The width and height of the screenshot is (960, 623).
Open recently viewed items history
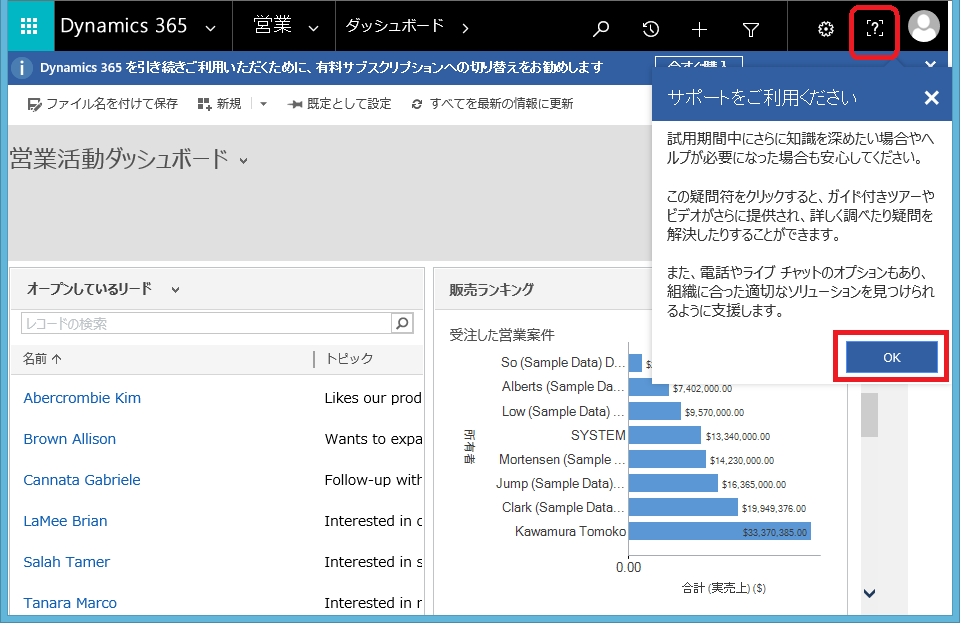pyautogui.click(x=650, y=28)
